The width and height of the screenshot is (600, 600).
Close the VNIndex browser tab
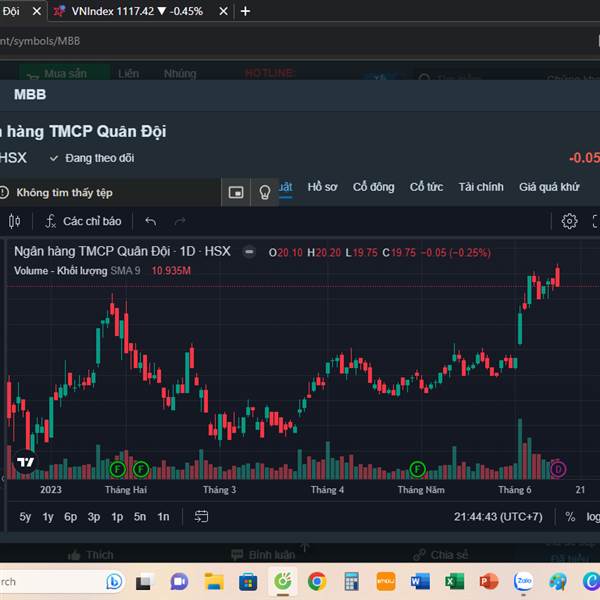(223, 11)
